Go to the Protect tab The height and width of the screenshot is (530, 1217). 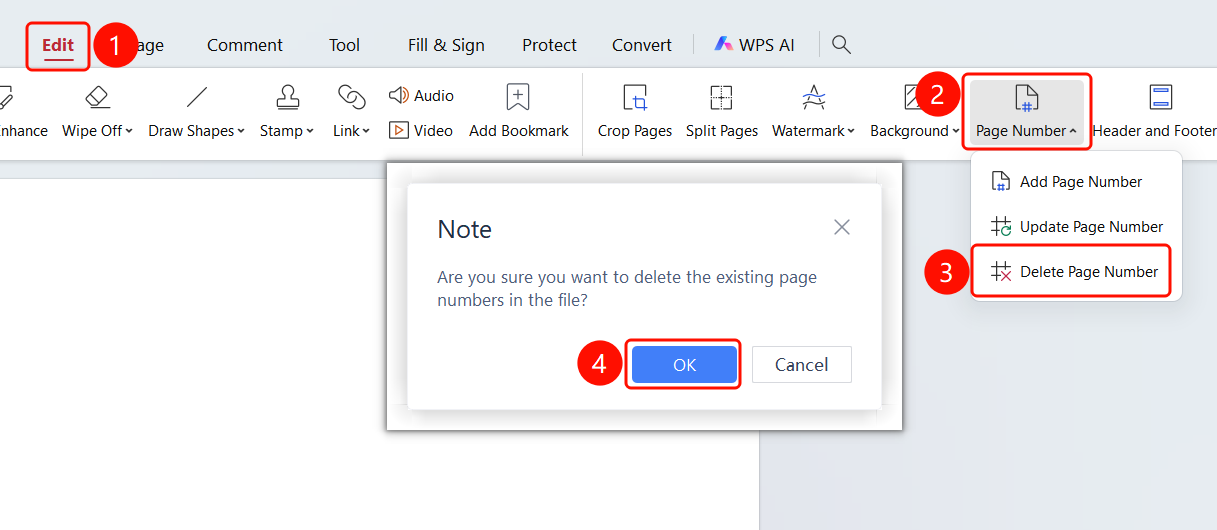549,45
